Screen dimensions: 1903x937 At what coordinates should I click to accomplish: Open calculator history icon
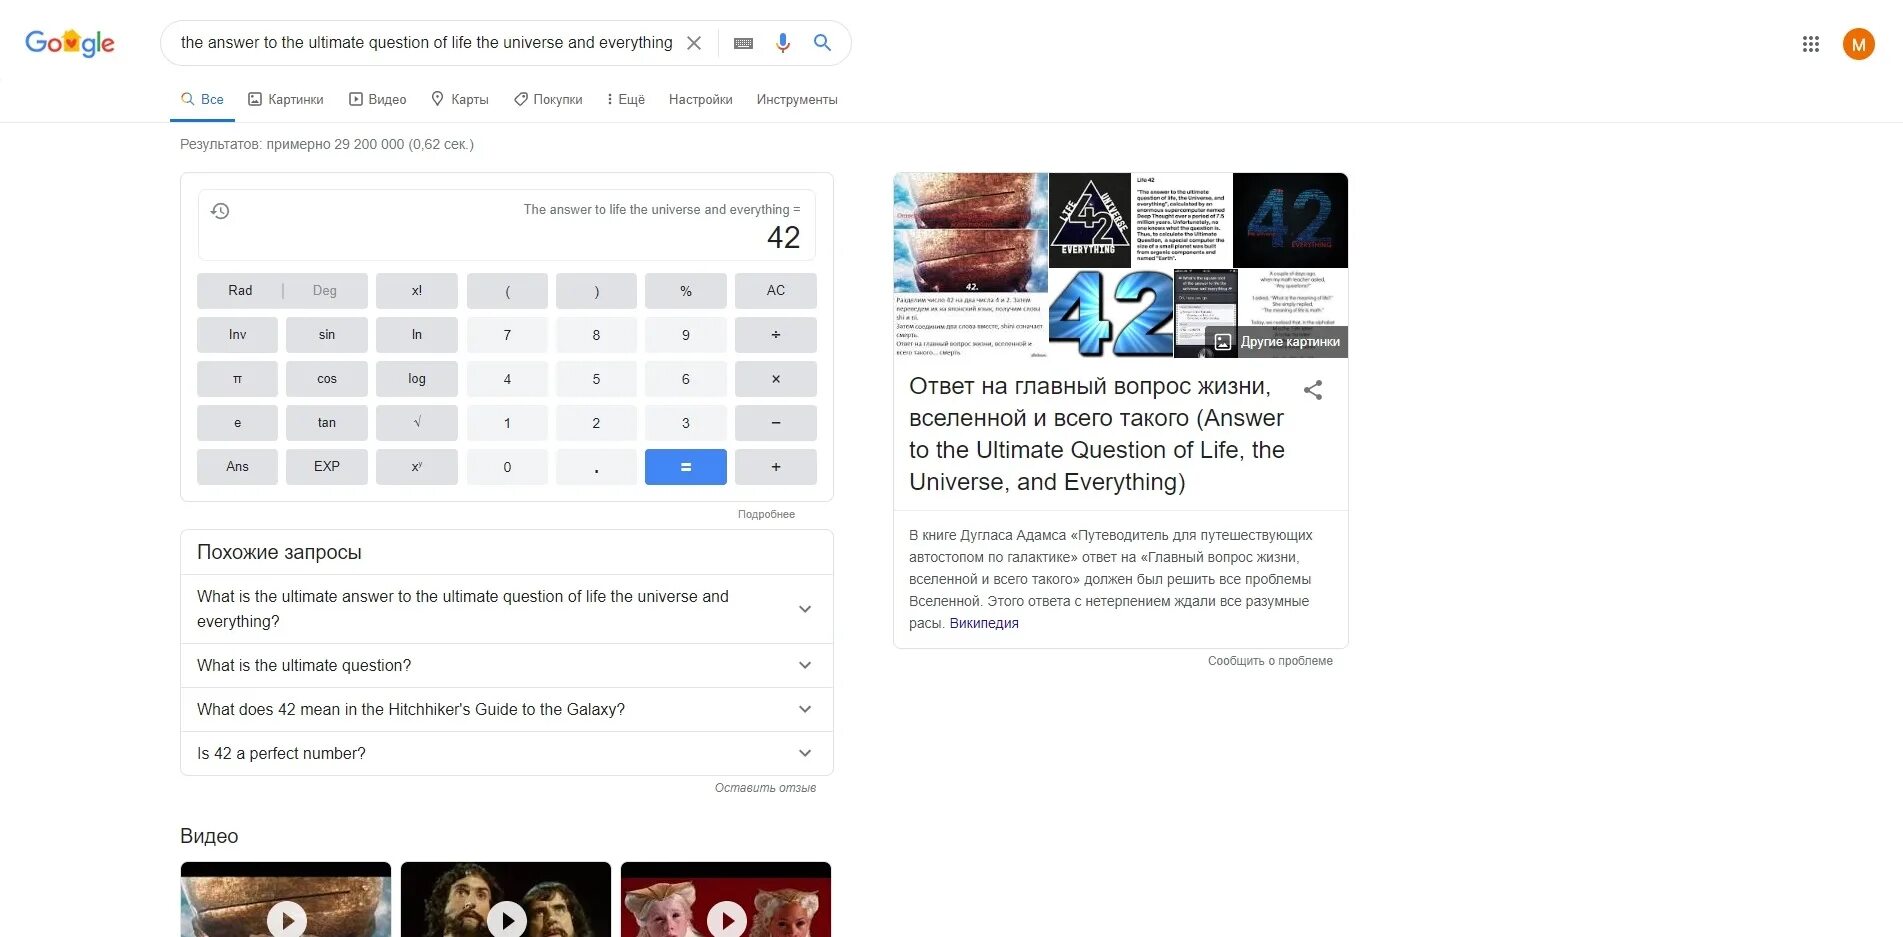tap(220, 211)
